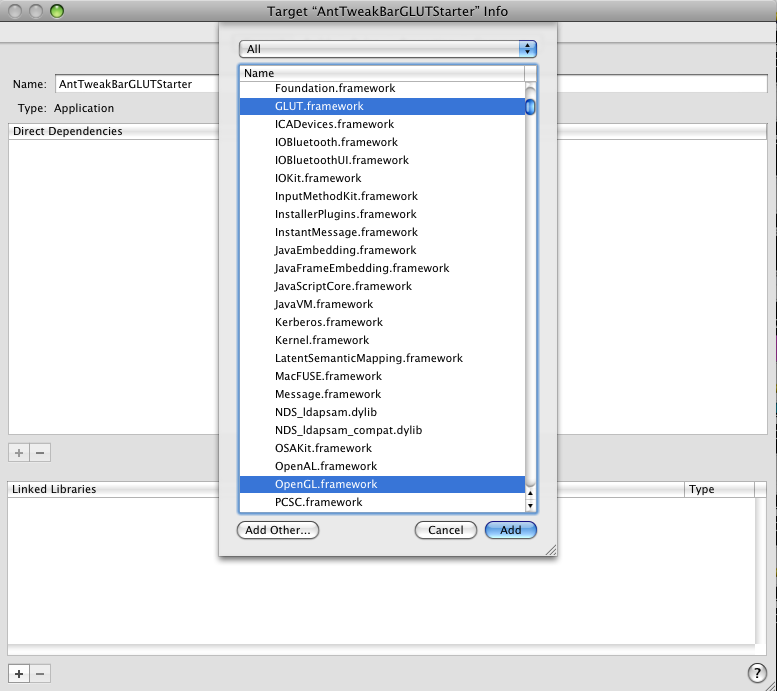Click the sheet's bottom-right resize handle
This screenshot has width=777, height=691.
click(x=549, y=549)
